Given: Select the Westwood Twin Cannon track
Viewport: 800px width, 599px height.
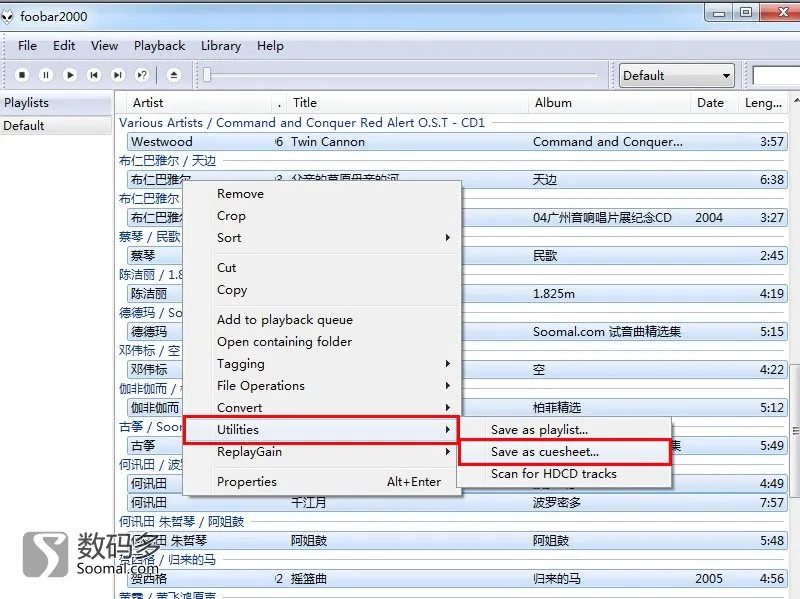Looking at the screenshot, I should (457, 141).
